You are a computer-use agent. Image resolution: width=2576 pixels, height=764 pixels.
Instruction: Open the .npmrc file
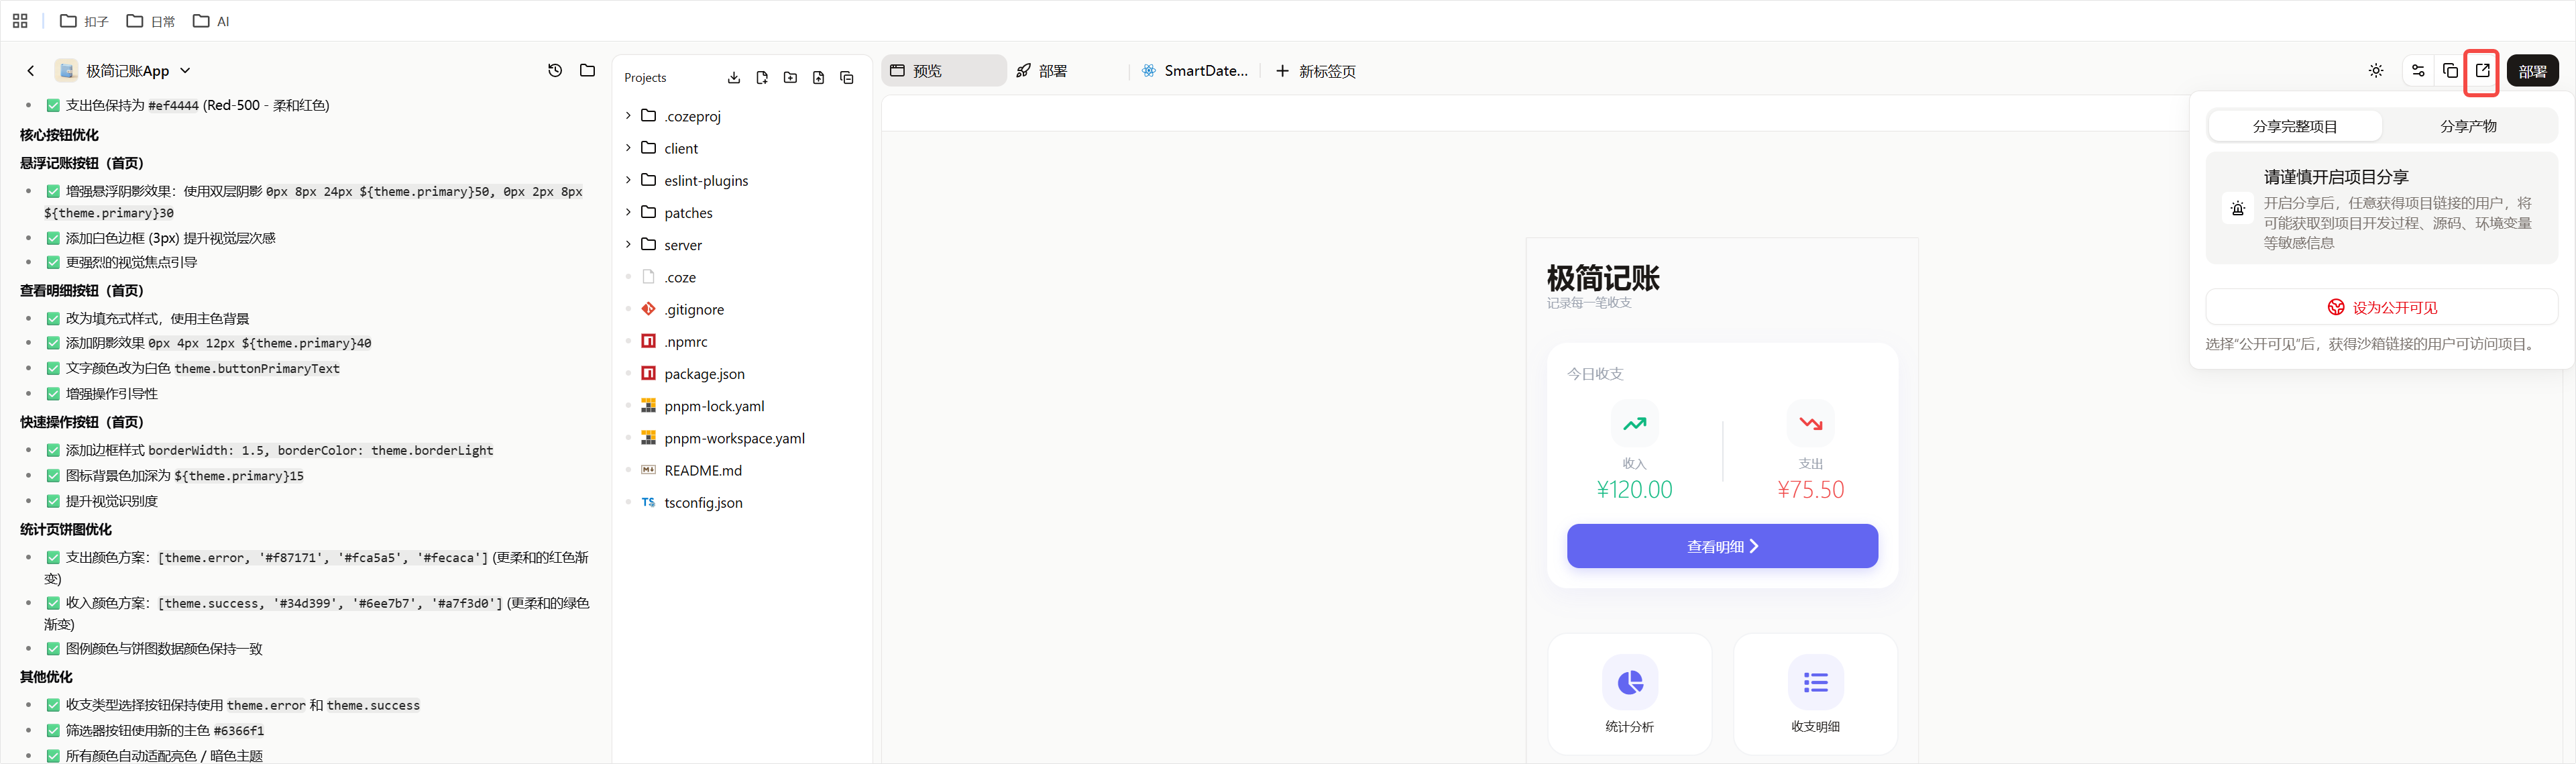pos(686,342)
